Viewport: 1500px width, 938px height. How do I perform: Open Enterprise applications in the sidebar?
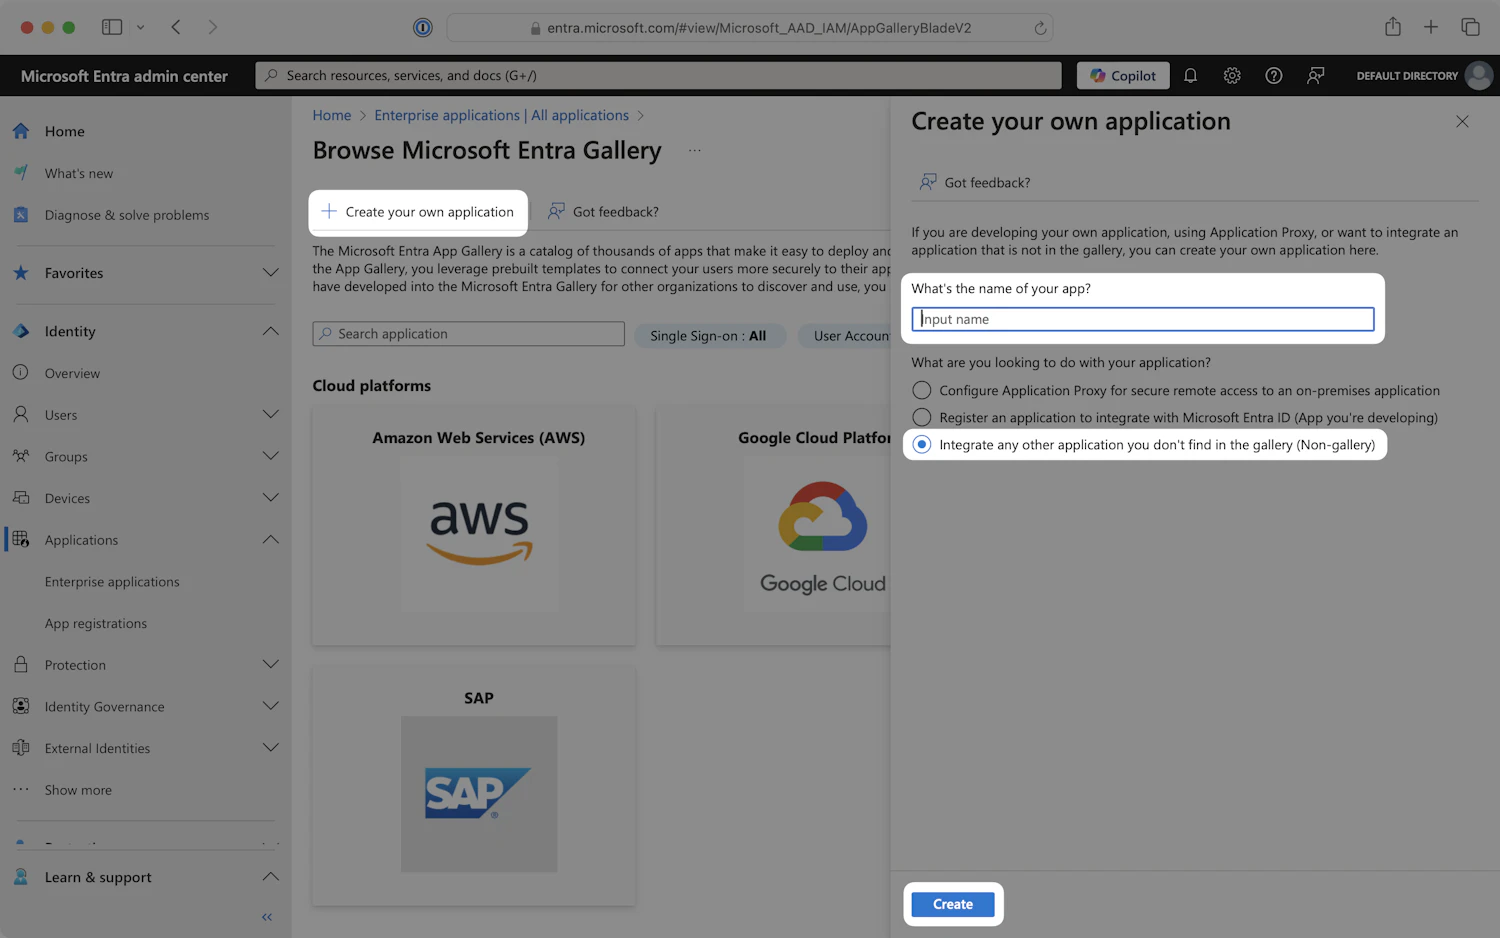coord(112,582)
